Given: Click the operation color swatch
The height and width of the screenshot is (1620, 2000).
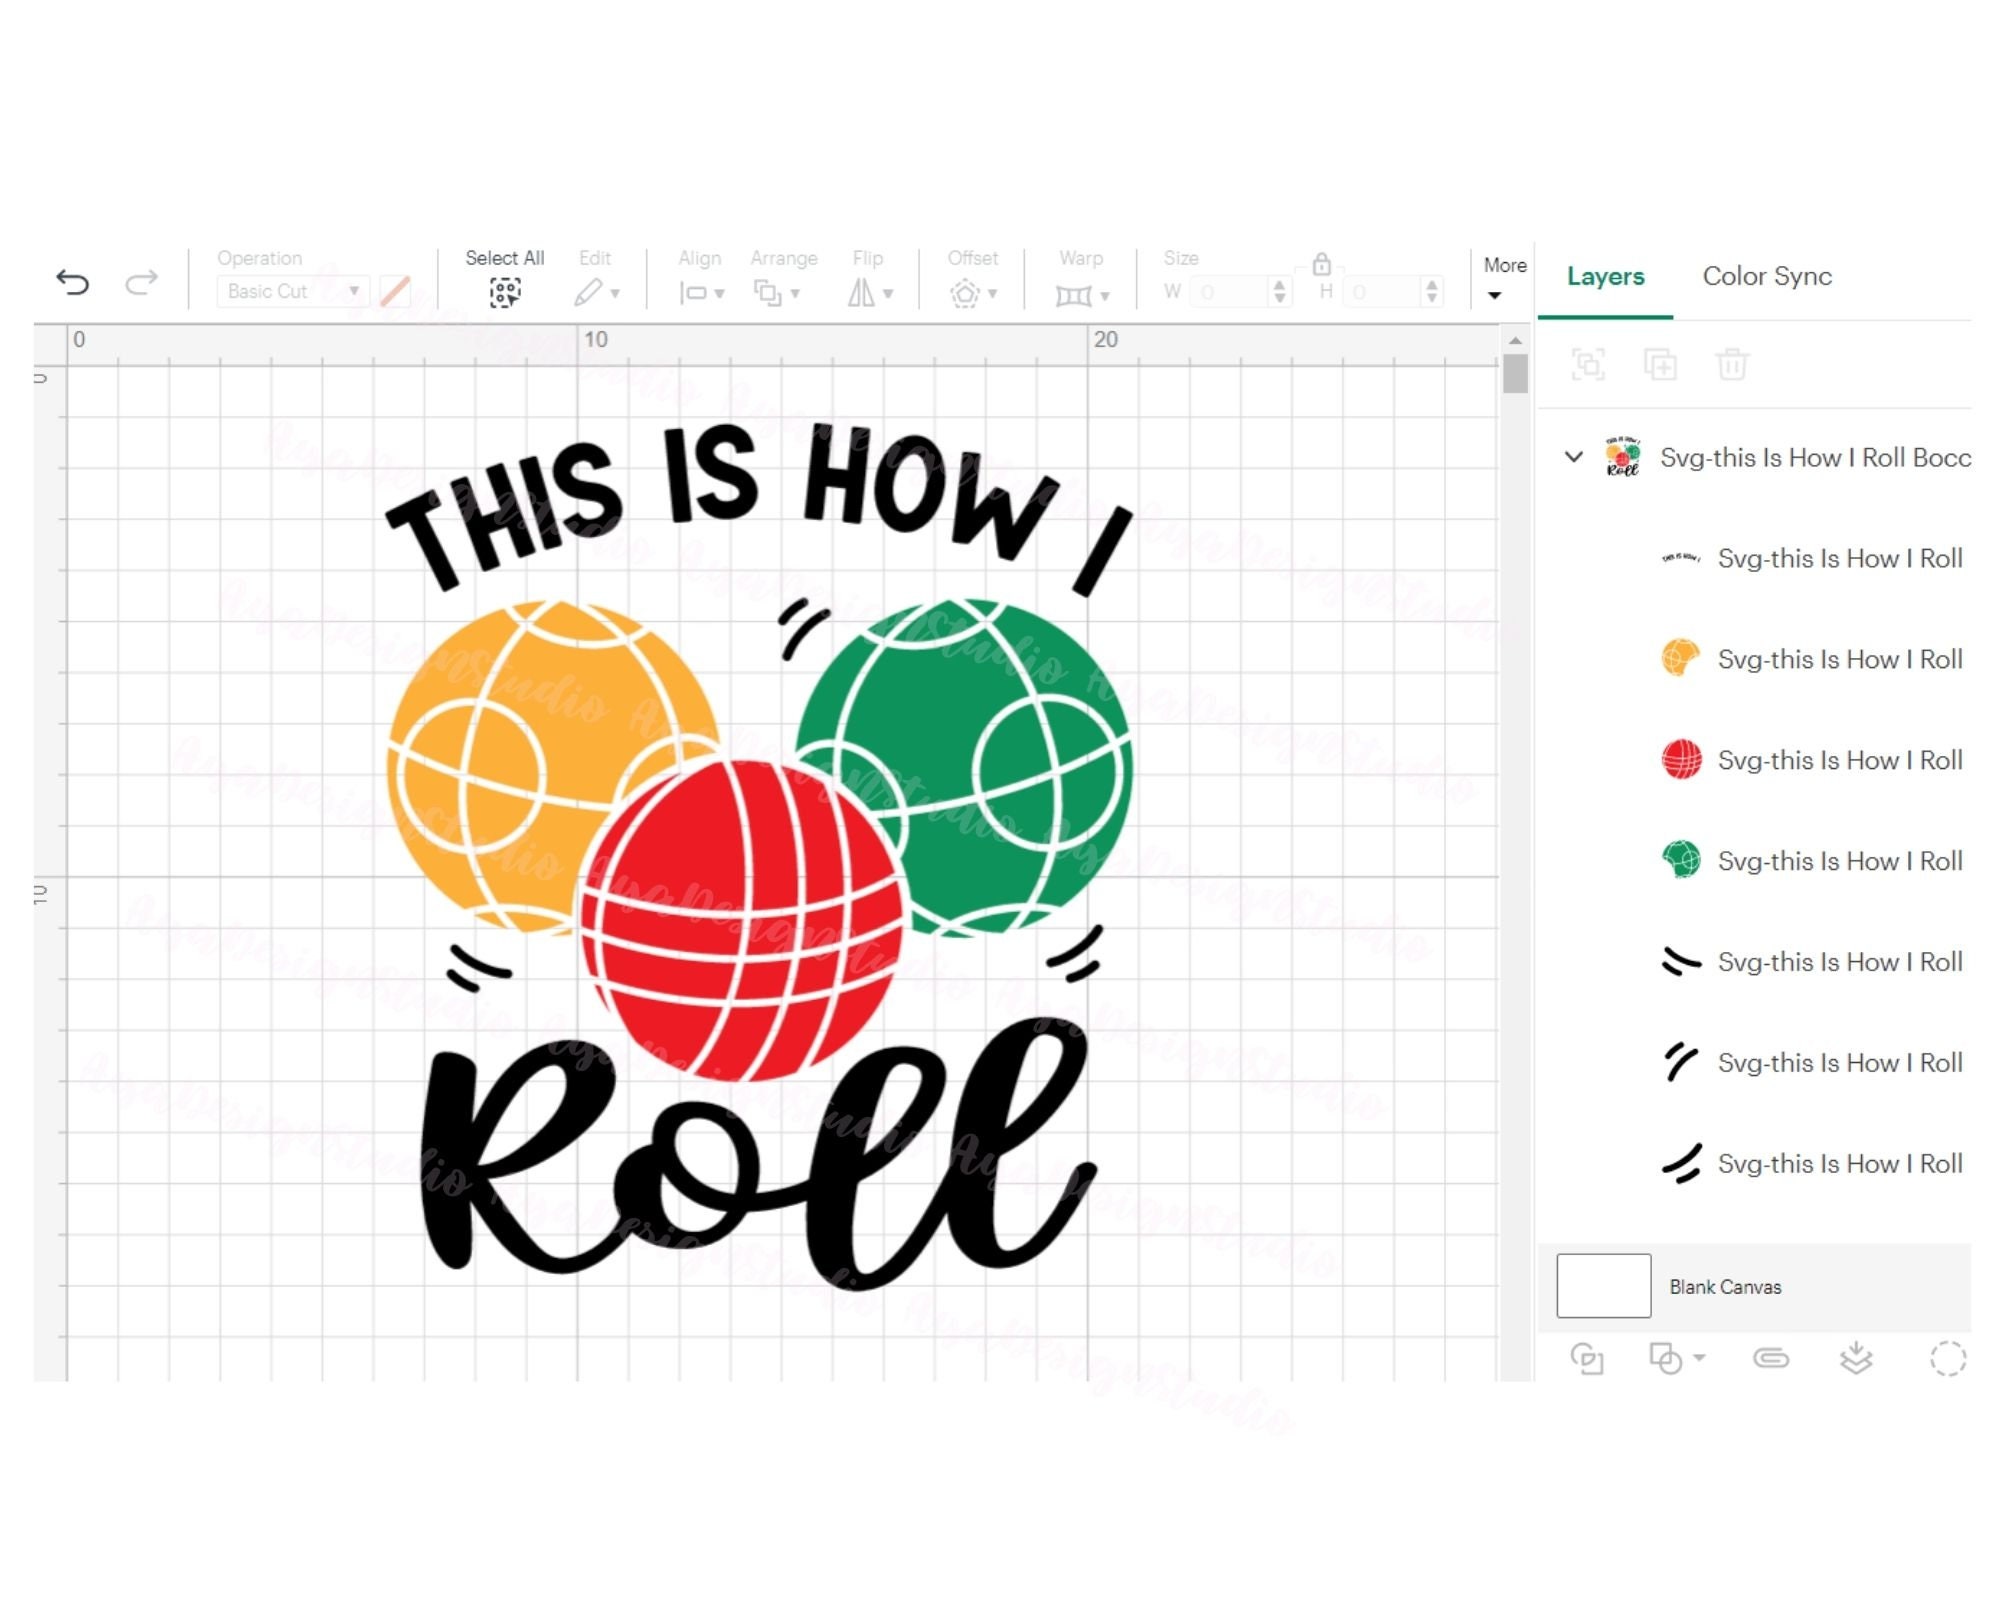Looking at the screenshot, I should coord(395,291).
